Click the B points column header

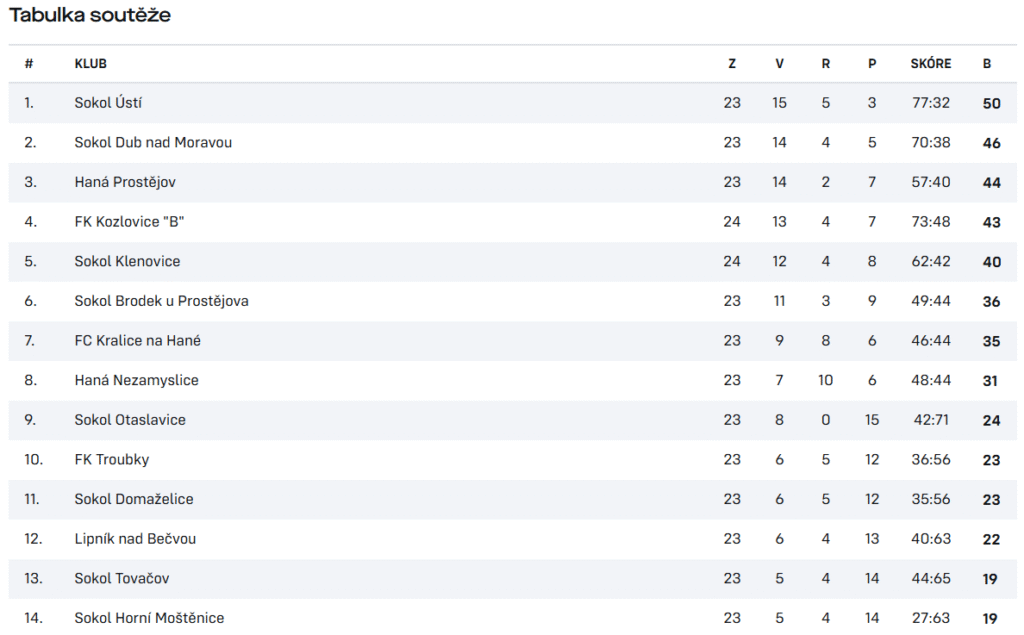[x=987, y=63]
